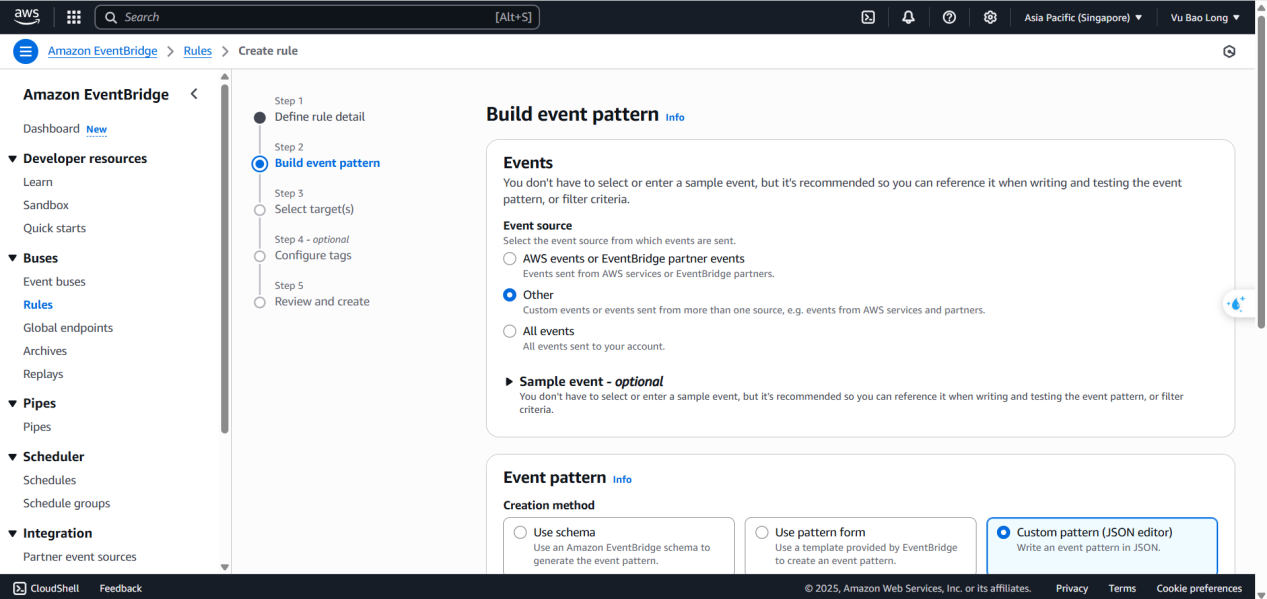This screenshot has height=599, width=1267.
Task: Open Event buses in the sidebar
Action: pos(55,282)
